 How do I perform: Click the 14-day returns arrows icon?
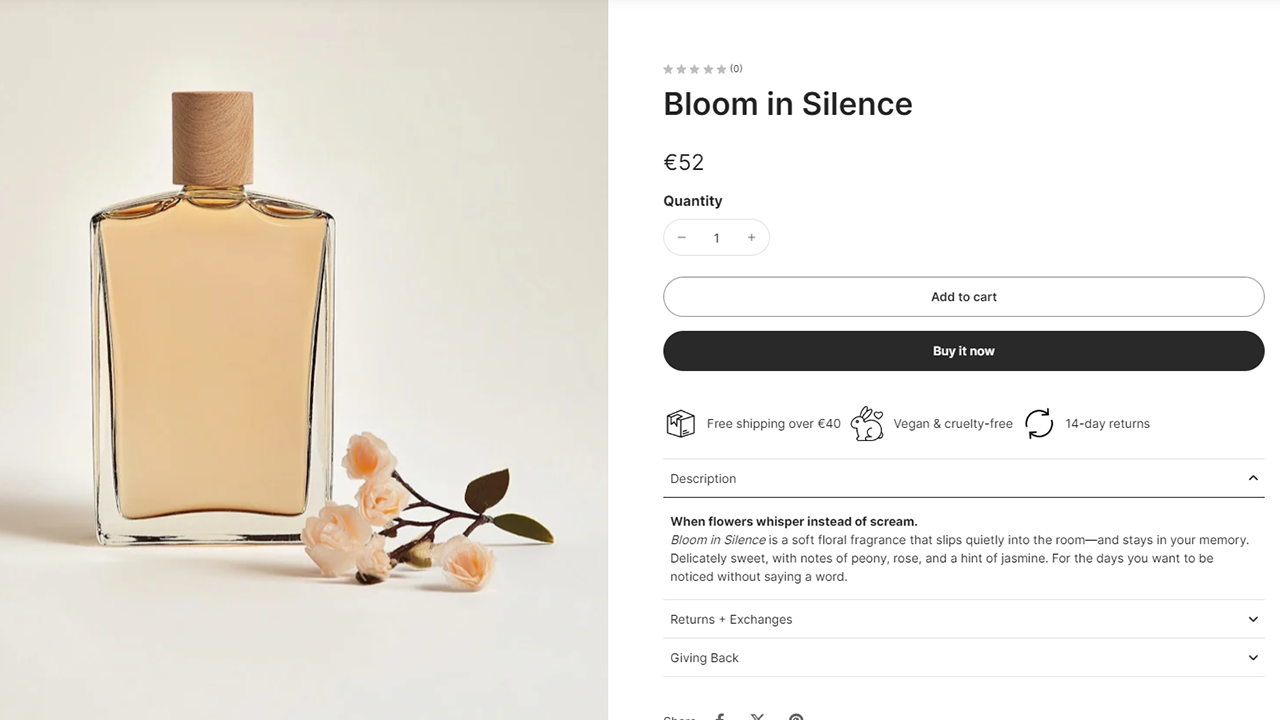[x=1039, y=423]
